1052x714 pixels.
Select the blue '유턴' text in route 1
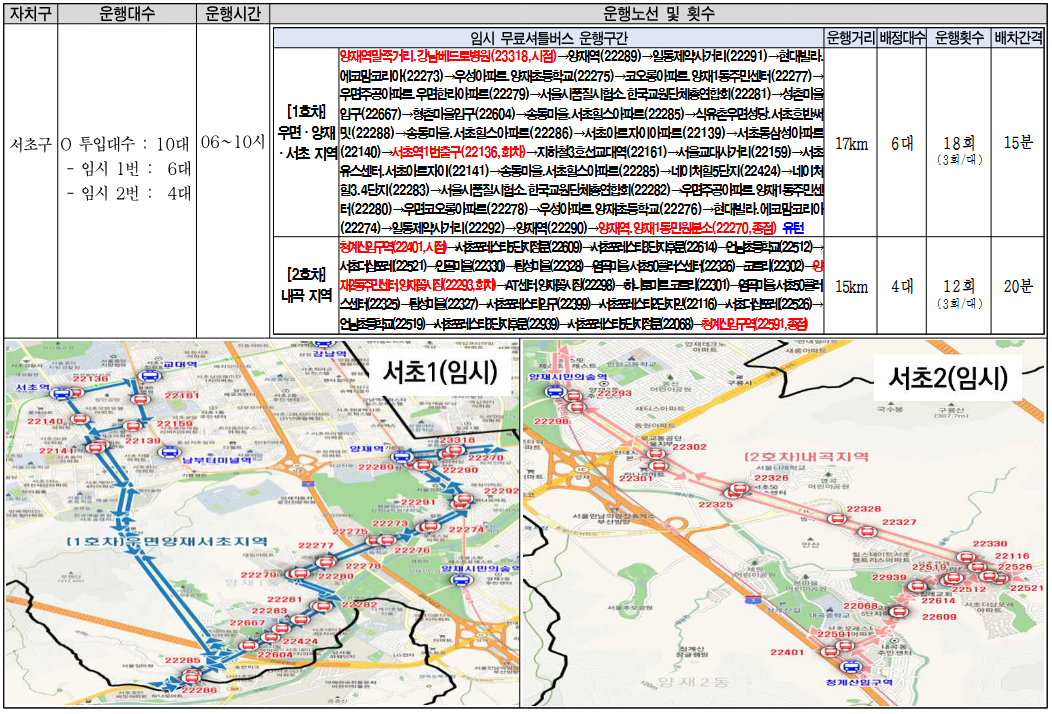point(793,227)
